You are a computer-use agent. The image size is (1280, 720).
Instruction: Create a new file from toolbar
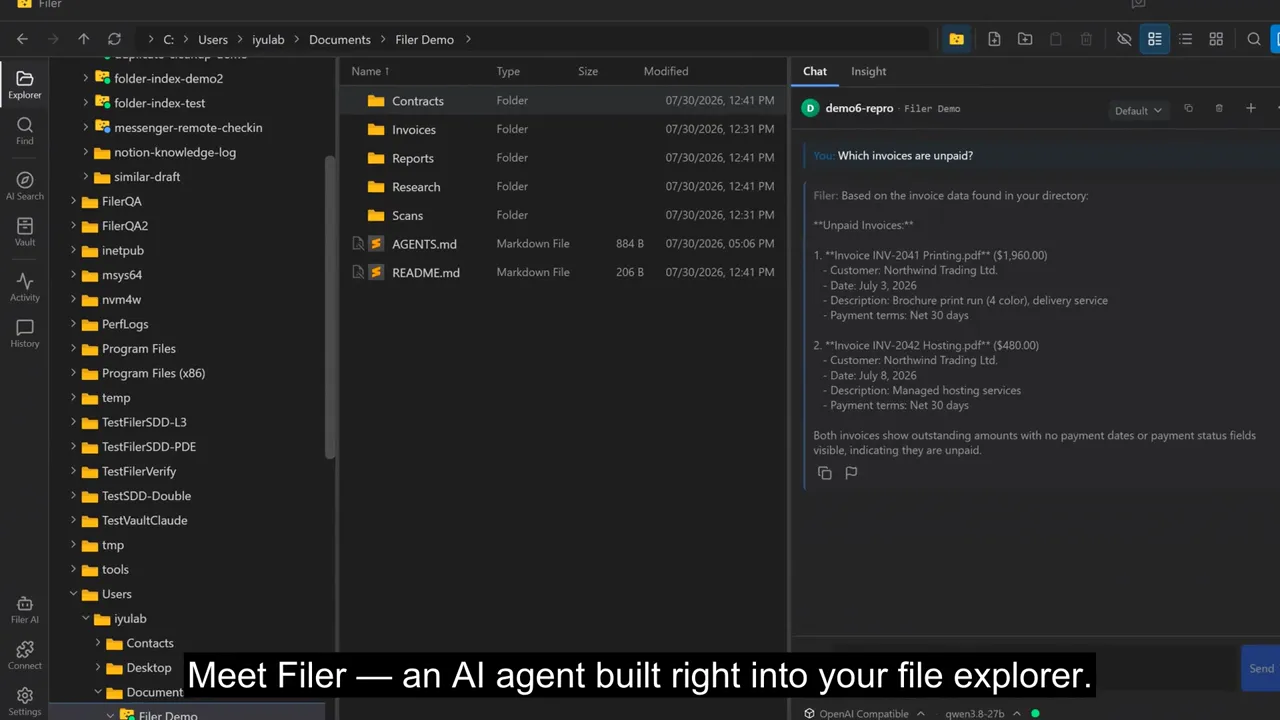(994, 39)
